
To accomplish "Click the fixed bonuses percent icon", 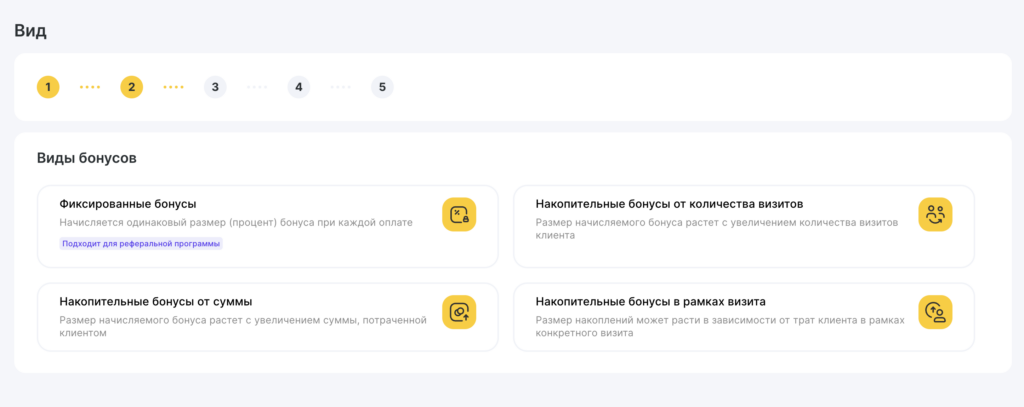I will tap(459, 215).
